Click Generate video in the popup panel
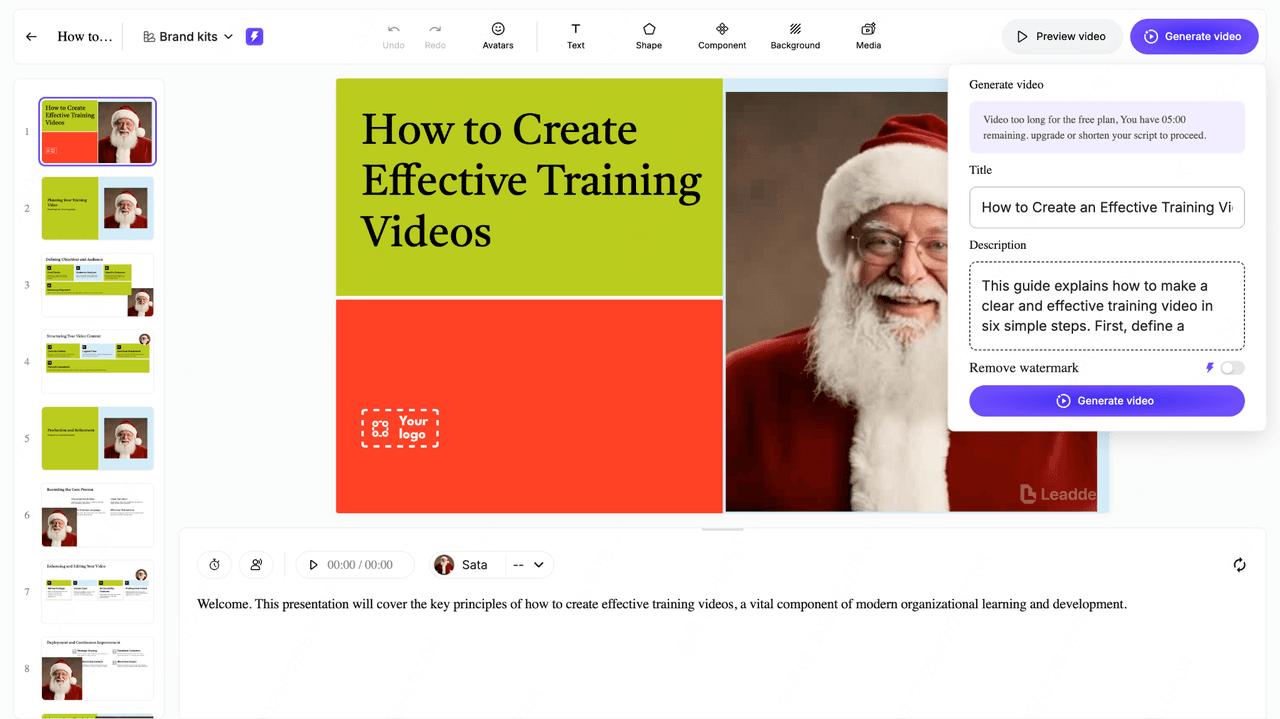Screen dimensions: 1280x719 click(1106, 401)
